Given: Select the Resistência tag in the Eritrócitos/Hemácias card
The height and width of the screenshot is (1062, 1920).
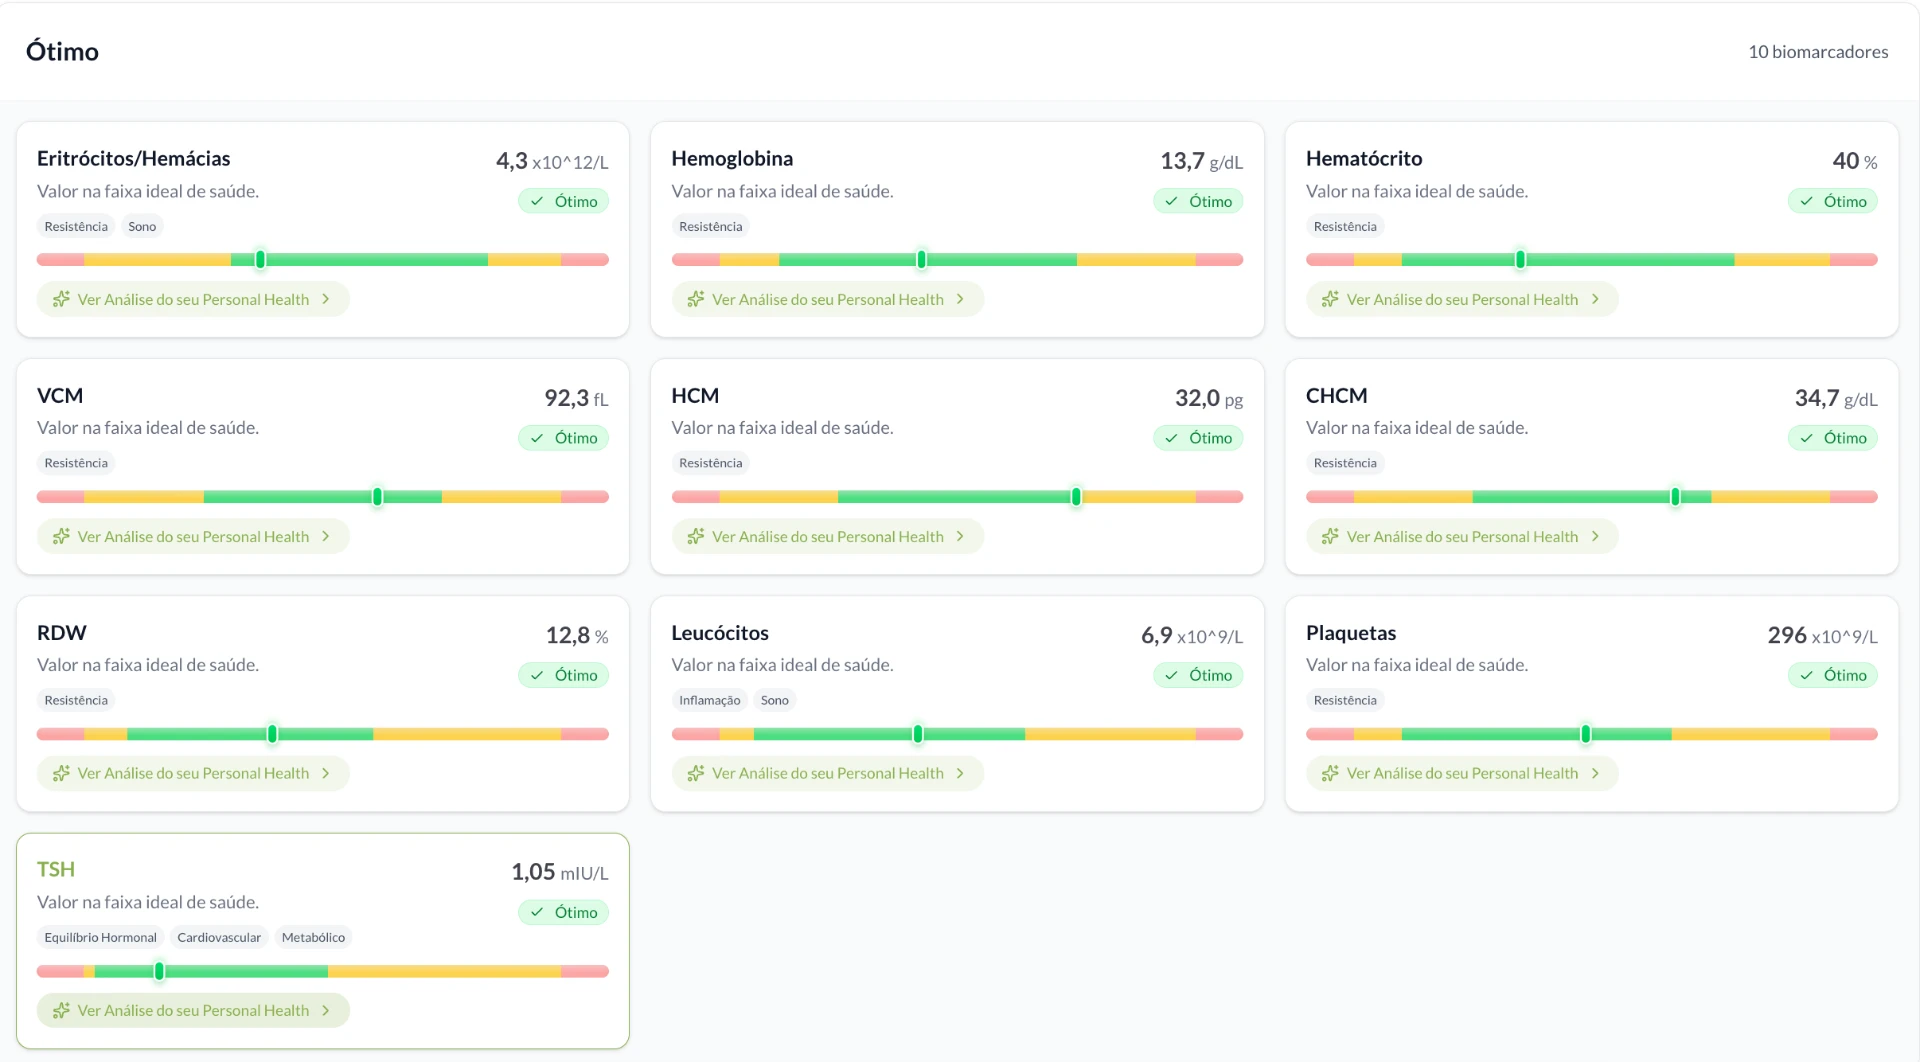Looking at the screenshot, I should coord(76,227).
